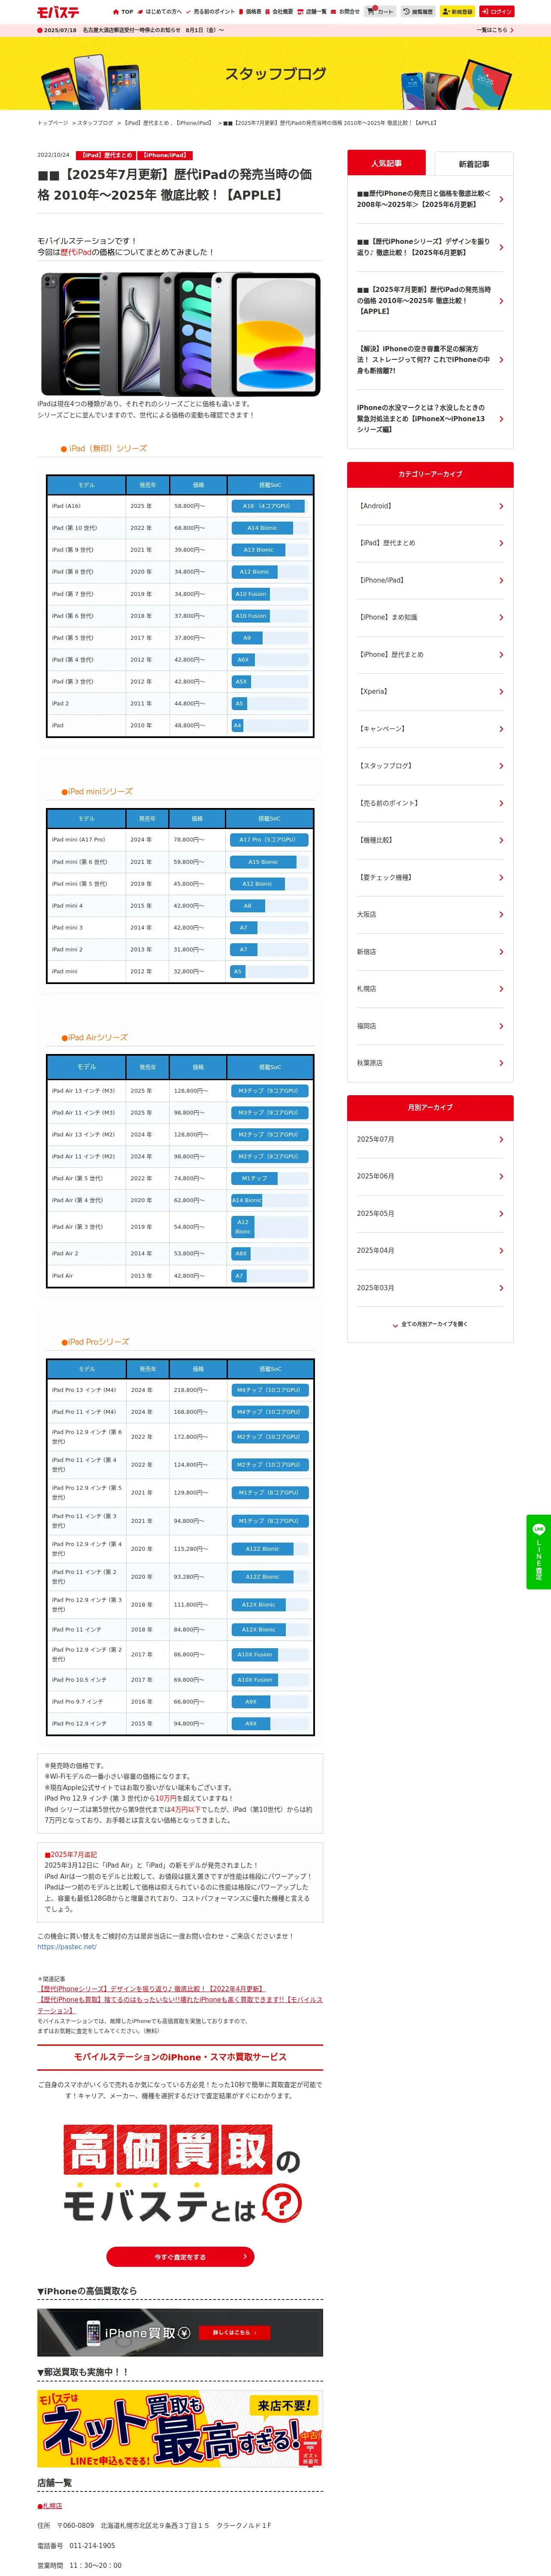Open chevron for 2025年06月 archive
Image resolution: width=551 pixels, height=2576 pixels.
tap(501, 1176)
